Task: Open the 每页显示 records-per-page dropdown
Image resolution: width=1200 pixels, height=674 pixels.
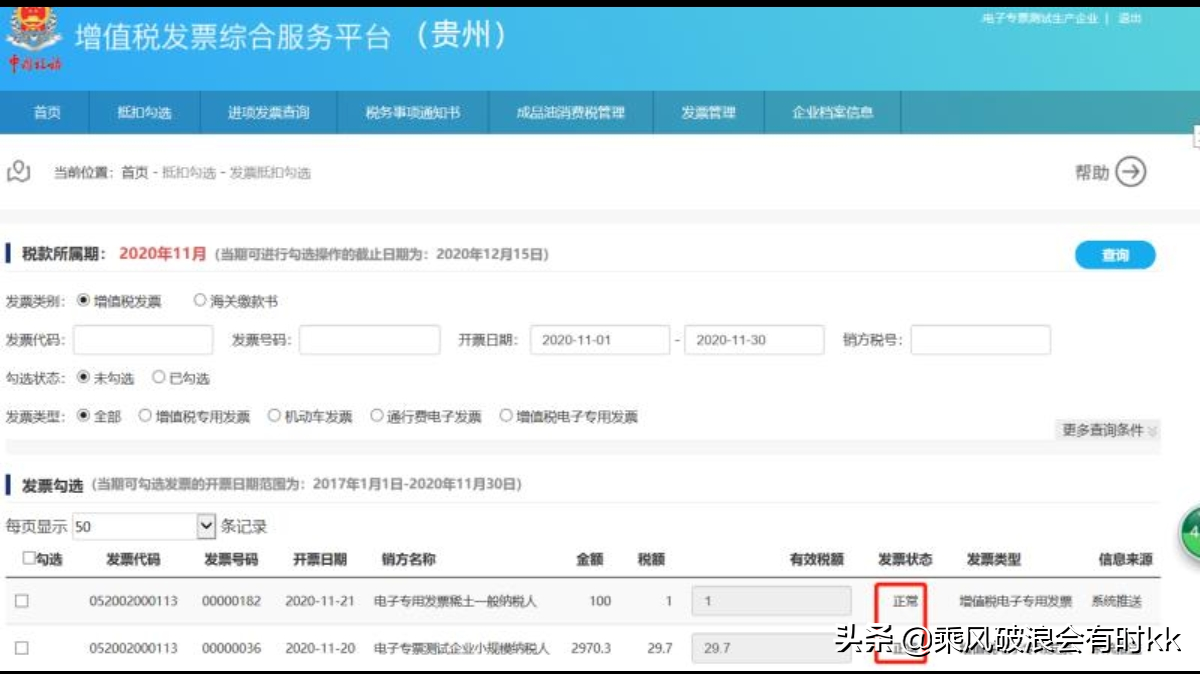Action: pyautogui.click(x=204, y=524)
